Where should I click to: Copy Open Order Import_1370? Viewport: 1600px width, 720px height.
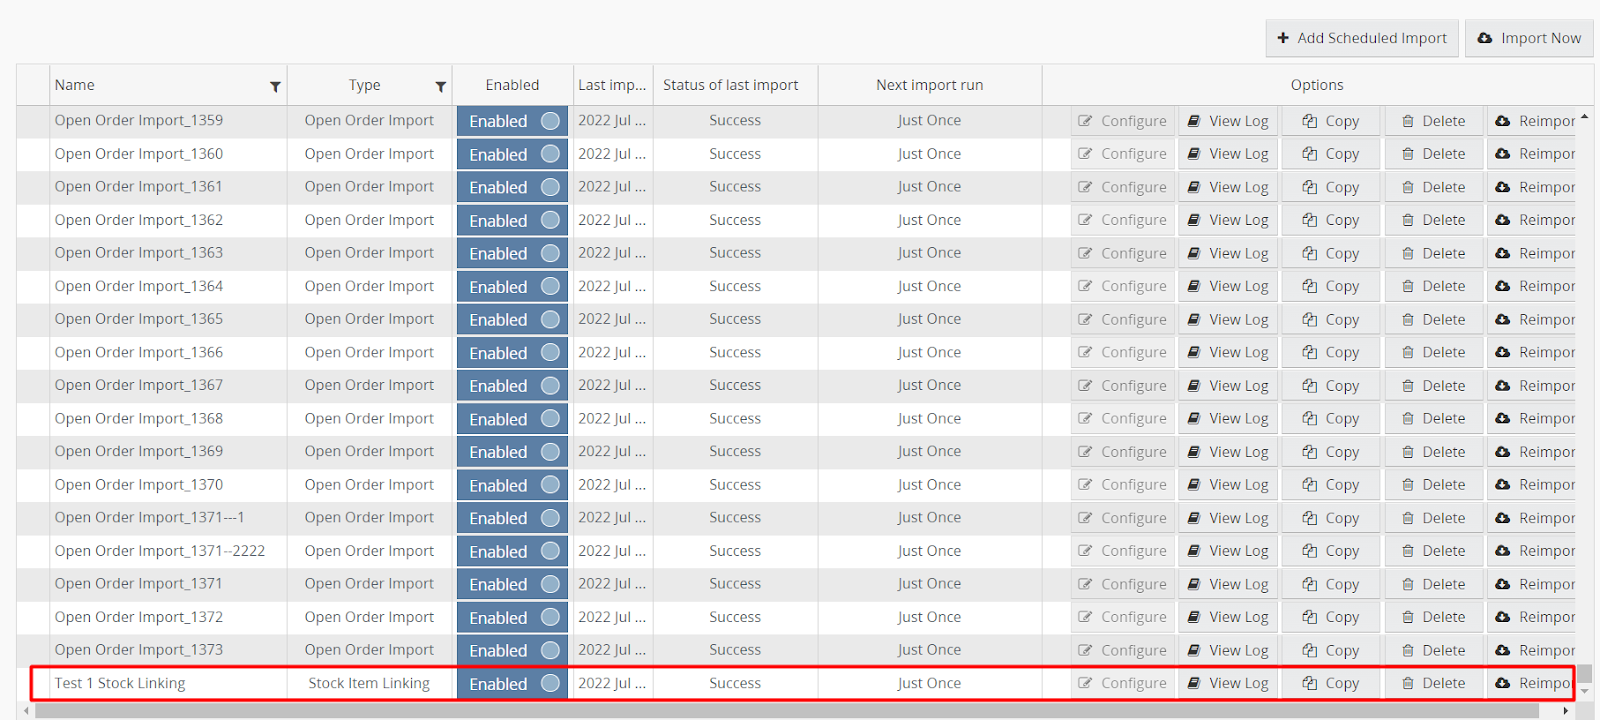tap(1331, 485)
